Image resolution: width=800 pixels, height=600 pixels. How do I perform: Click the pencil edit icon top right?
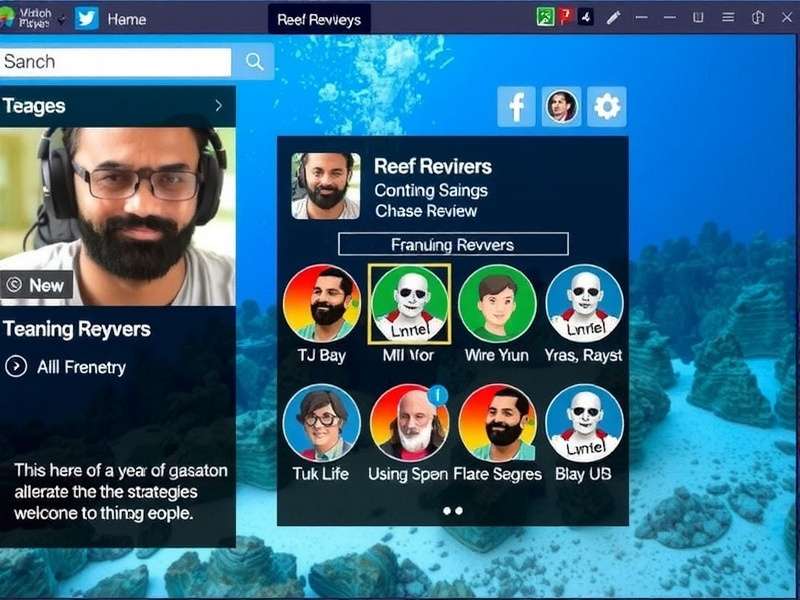coord(613,16)
